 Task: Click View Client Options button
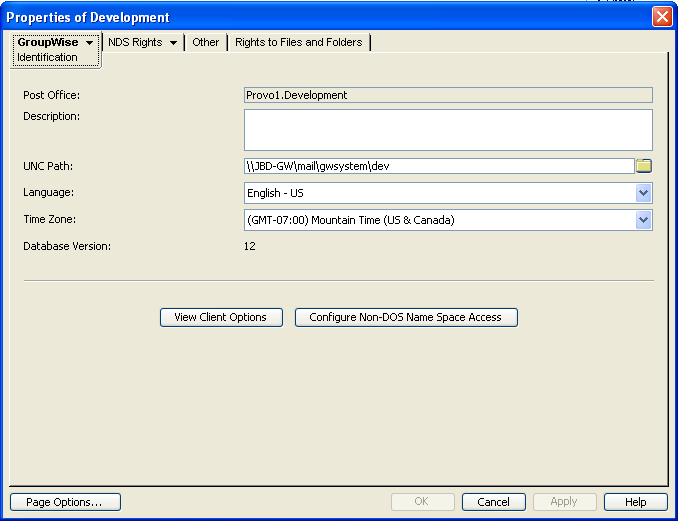[220, 317]
